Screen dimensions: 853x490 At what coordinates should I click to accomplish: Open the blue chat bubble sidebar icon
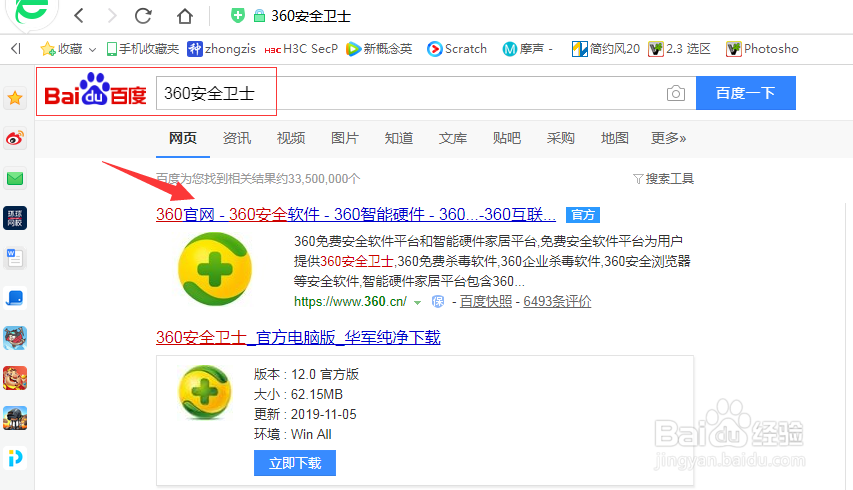[x=15, y=298]
